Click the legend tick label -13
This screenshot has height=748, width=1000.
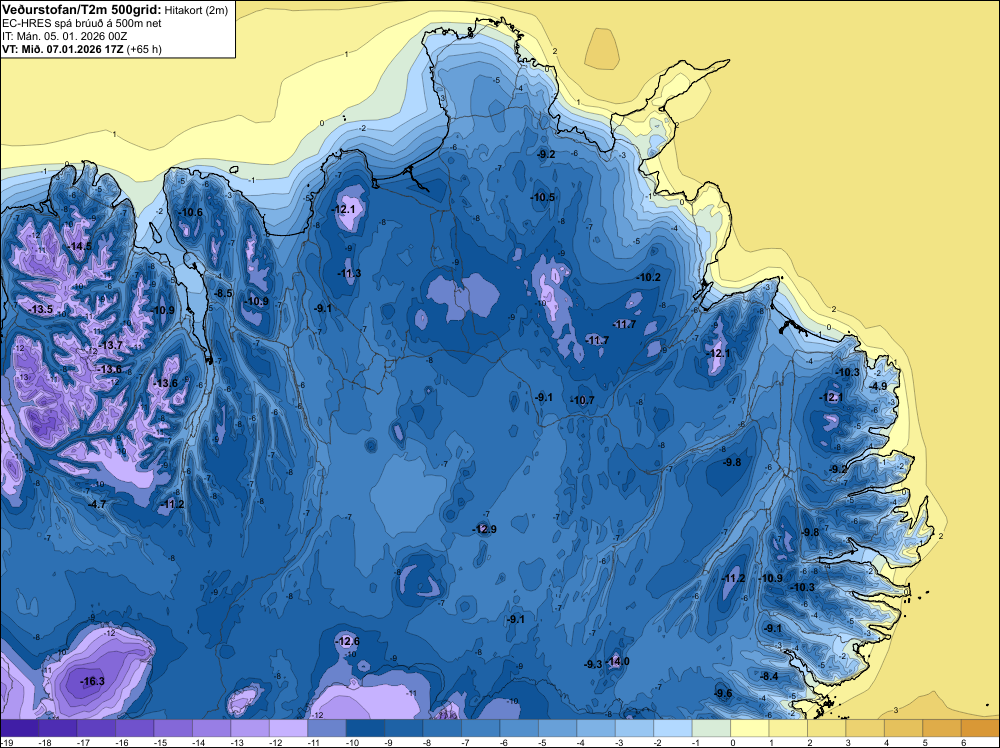click(237, 743)
